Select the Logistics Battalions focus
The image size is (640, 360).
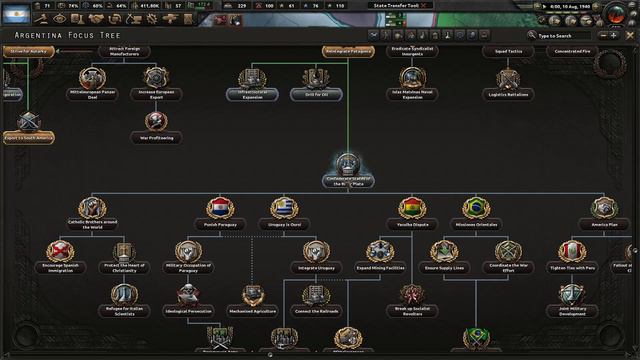point(508,84)
